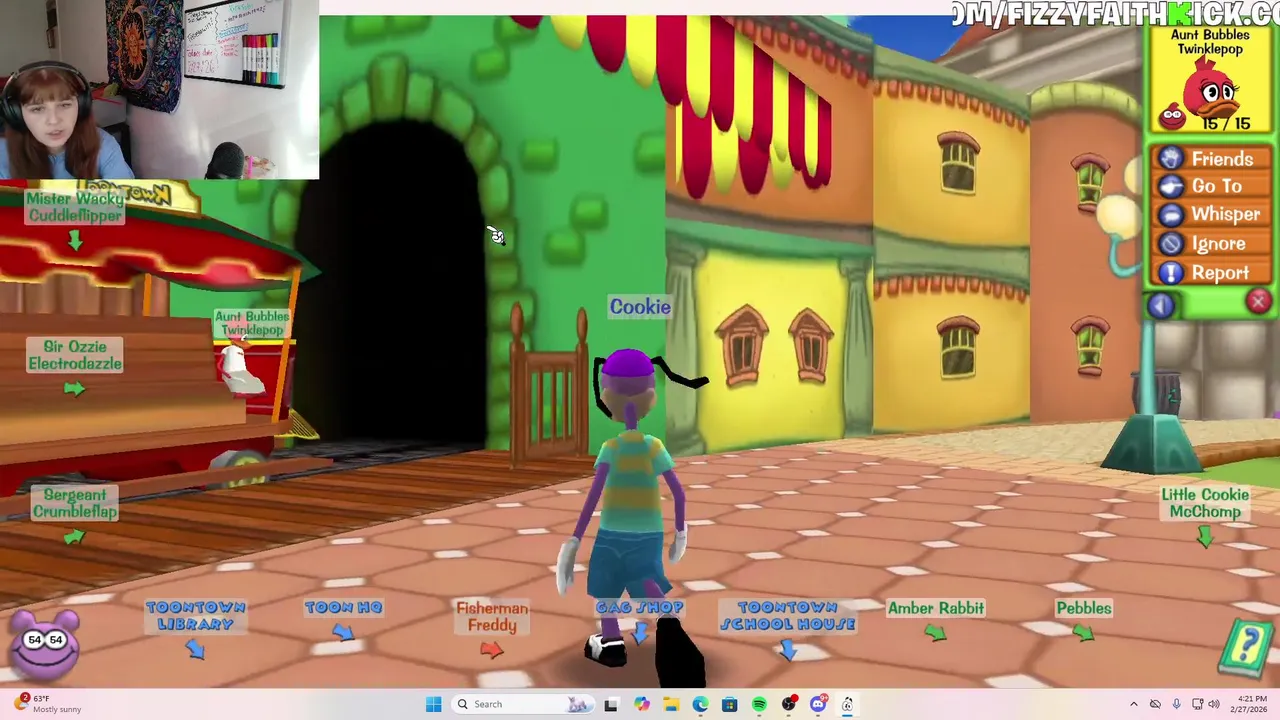Select Fisherman Freddy name tag
Screen dimensions: 1280x720
coord(492,616)
